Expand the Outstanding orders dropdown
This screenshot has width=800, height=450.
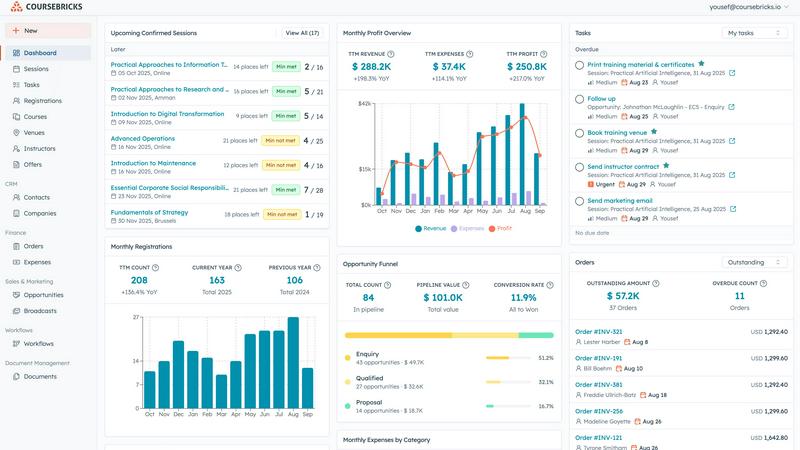pyautogui.click(x=754, y=262)
